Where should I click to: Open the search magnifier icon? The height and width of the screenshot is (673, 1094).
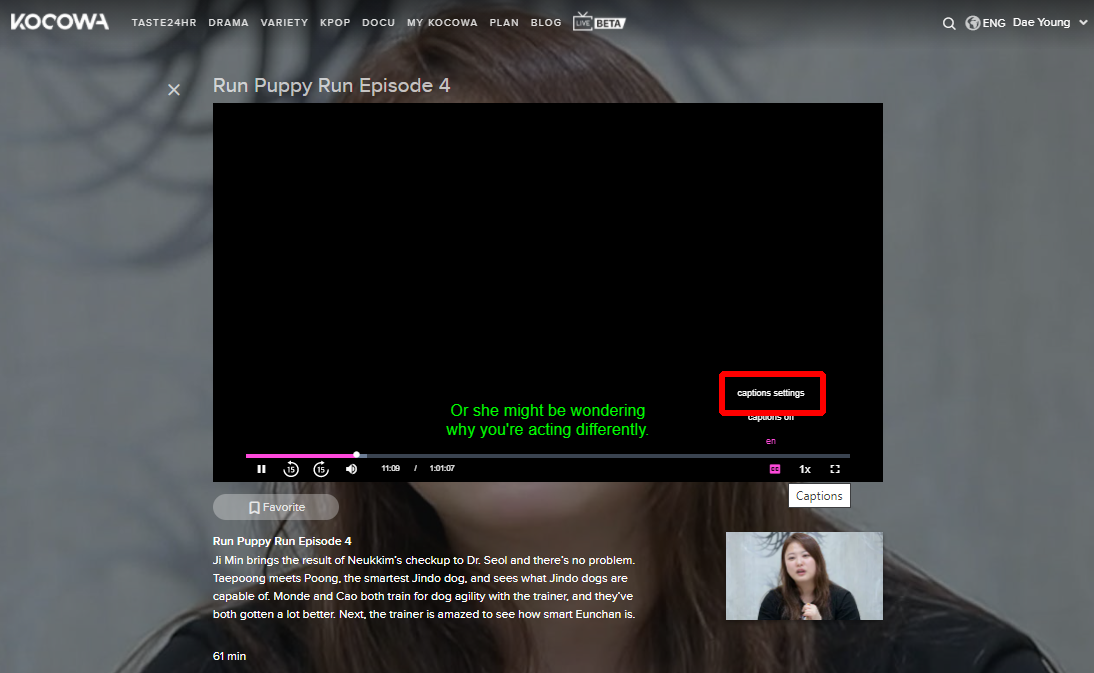click(x=949, y=23)
